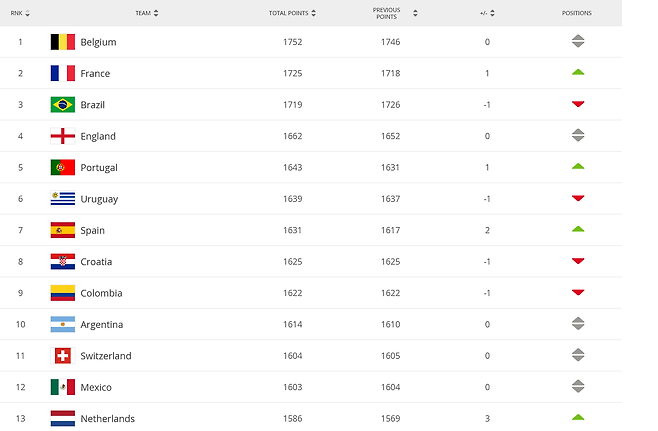Click Uruguay's red down arrow position icon
The height and width of the screenshot is (431, 658).
coord(578,198)
